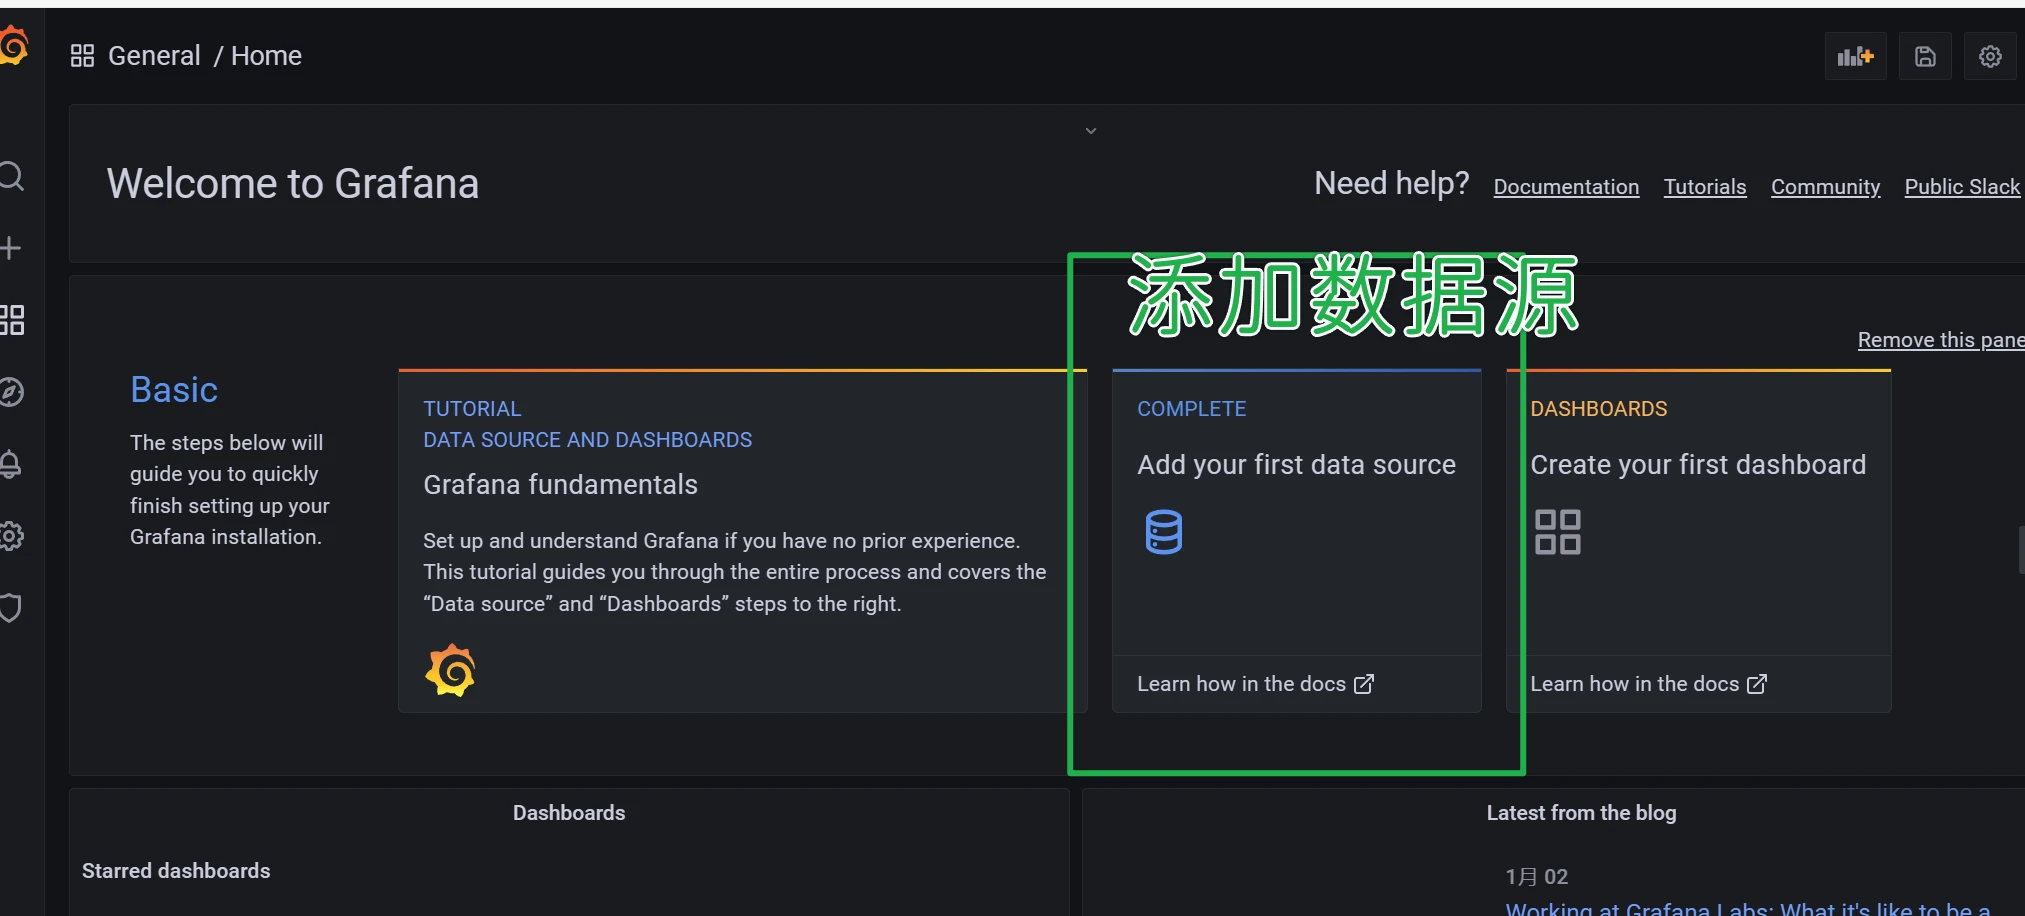Open Server Admin shield icon in sidebar
This screenshot has width=2025, height=916.
(11, 608)
